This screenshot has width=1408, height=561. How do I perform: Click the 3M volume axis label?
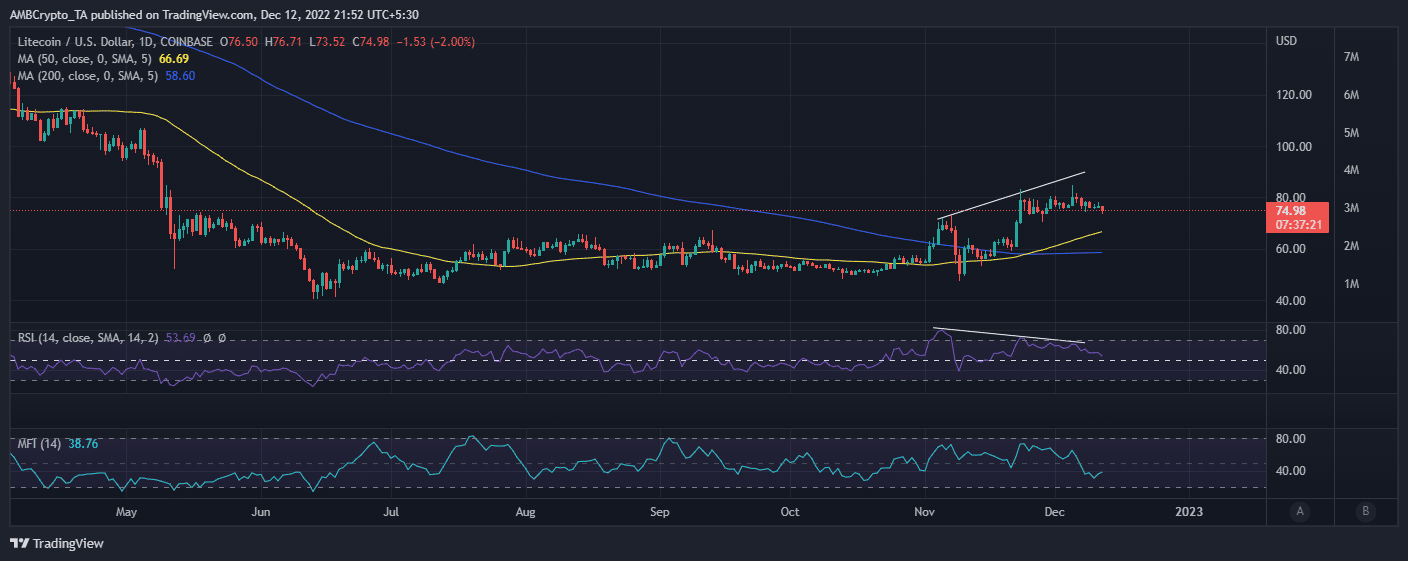click(1351, 208)
